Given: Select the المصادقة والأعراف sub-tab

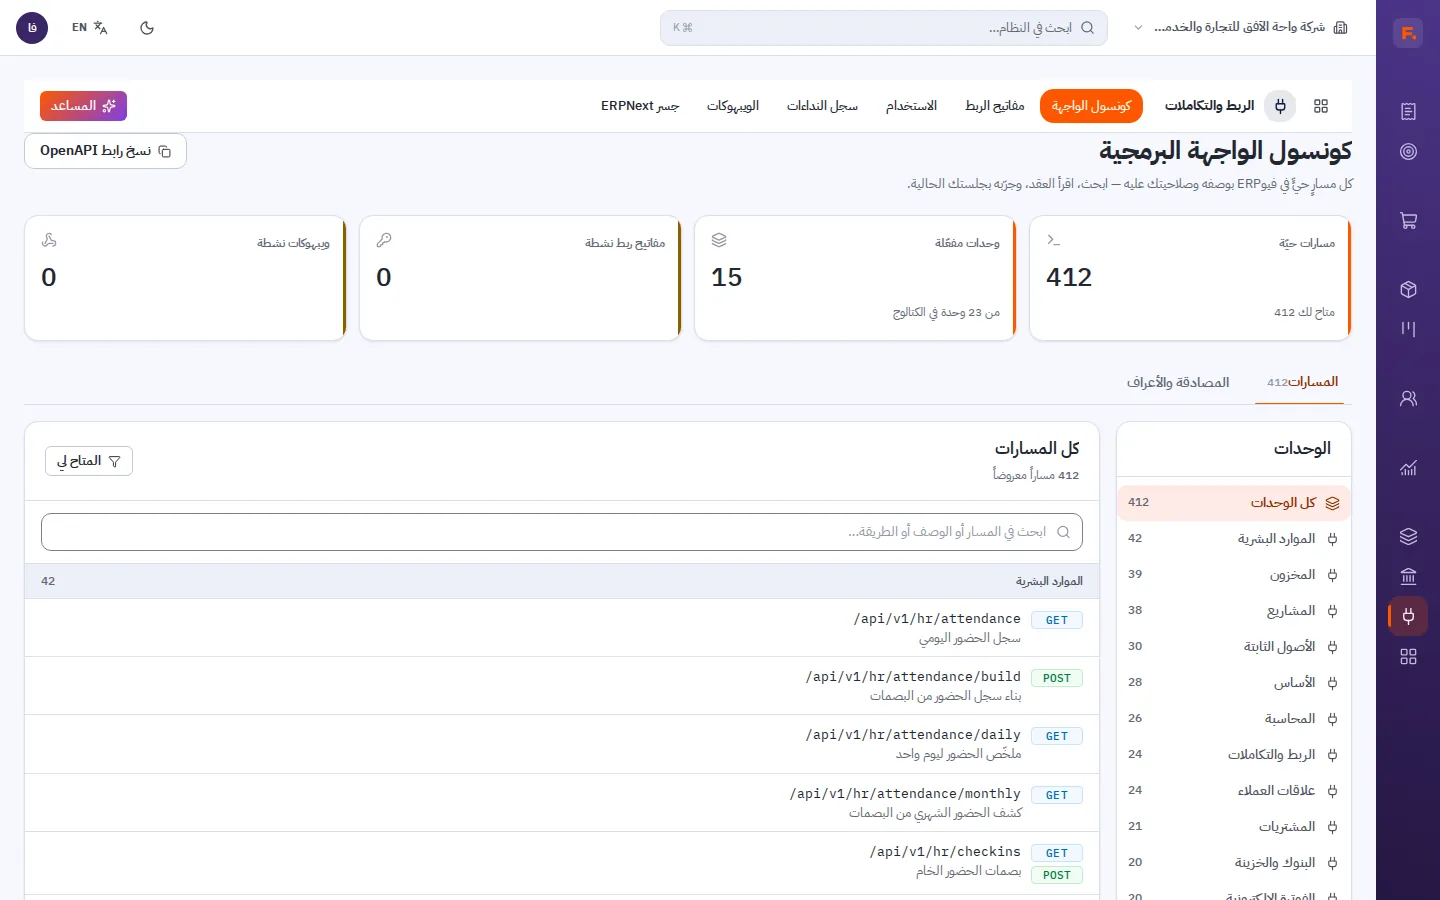Looking at the screenshot, I should pyautogui.click(x=1178, y=382).
